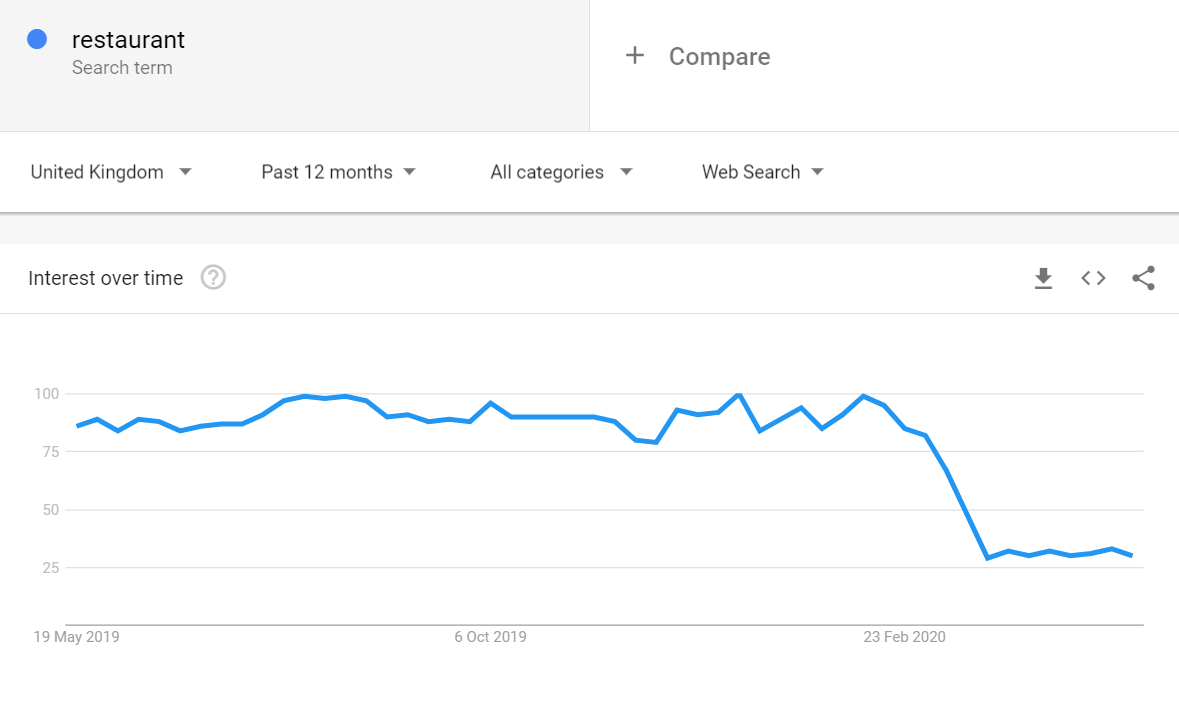1179x720 pixels.
Task: Select the 6 Oct 2019 date label
Action: click(490, 637)
